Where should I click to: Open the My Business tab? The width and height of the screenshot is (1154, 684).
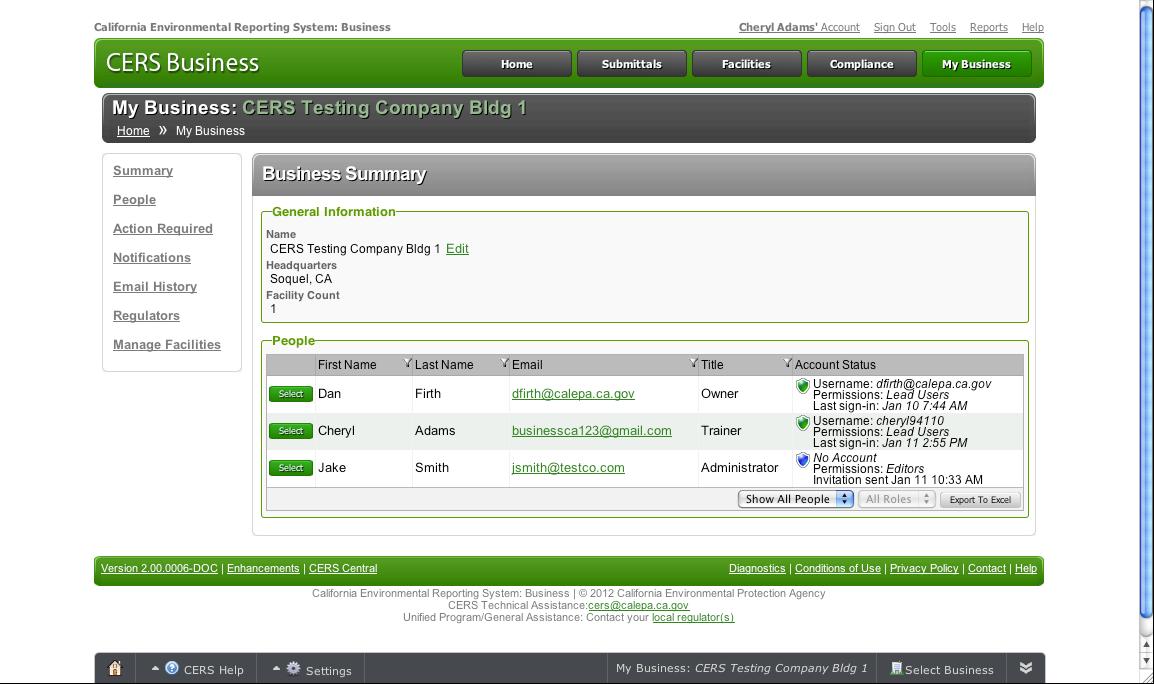(977, 64)
